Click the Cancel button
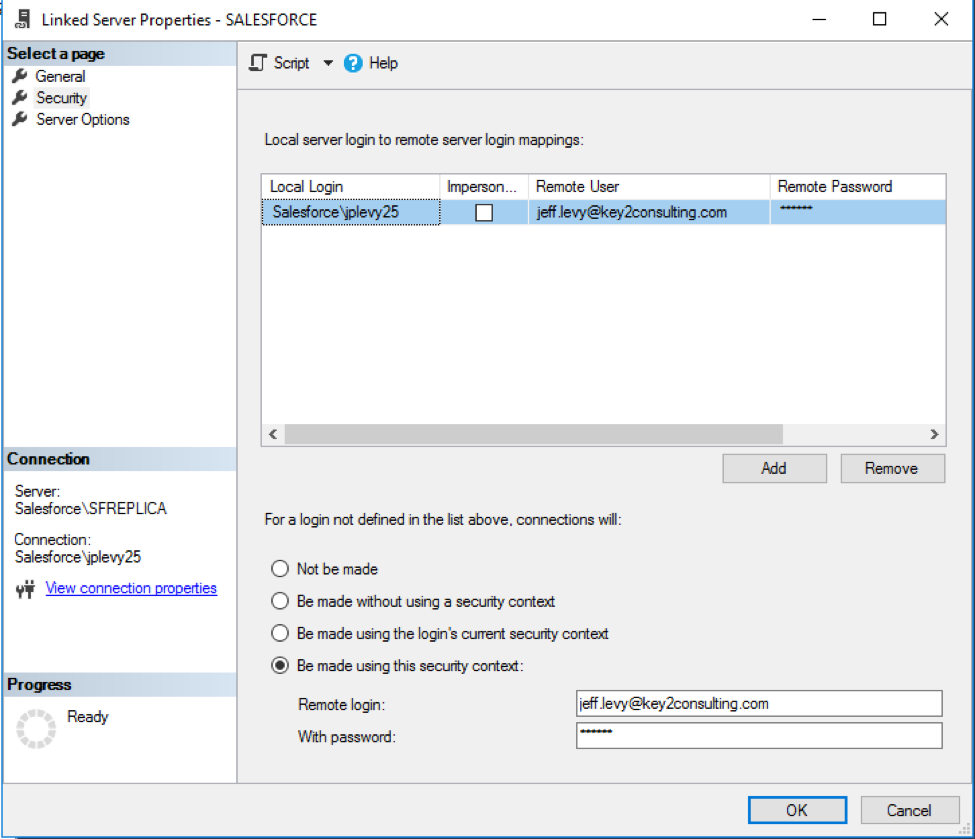975x839 pixels. click(910, 810)
